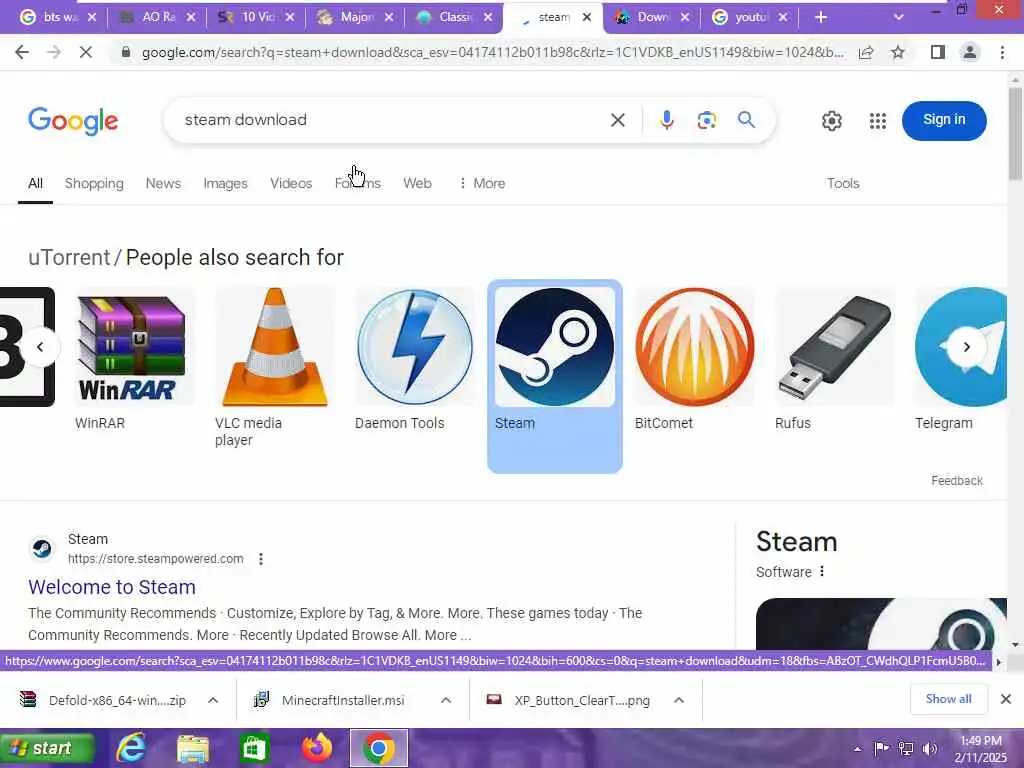1024x768 pixels.
Task: Click the Google logo
Action: coord(73,121)
